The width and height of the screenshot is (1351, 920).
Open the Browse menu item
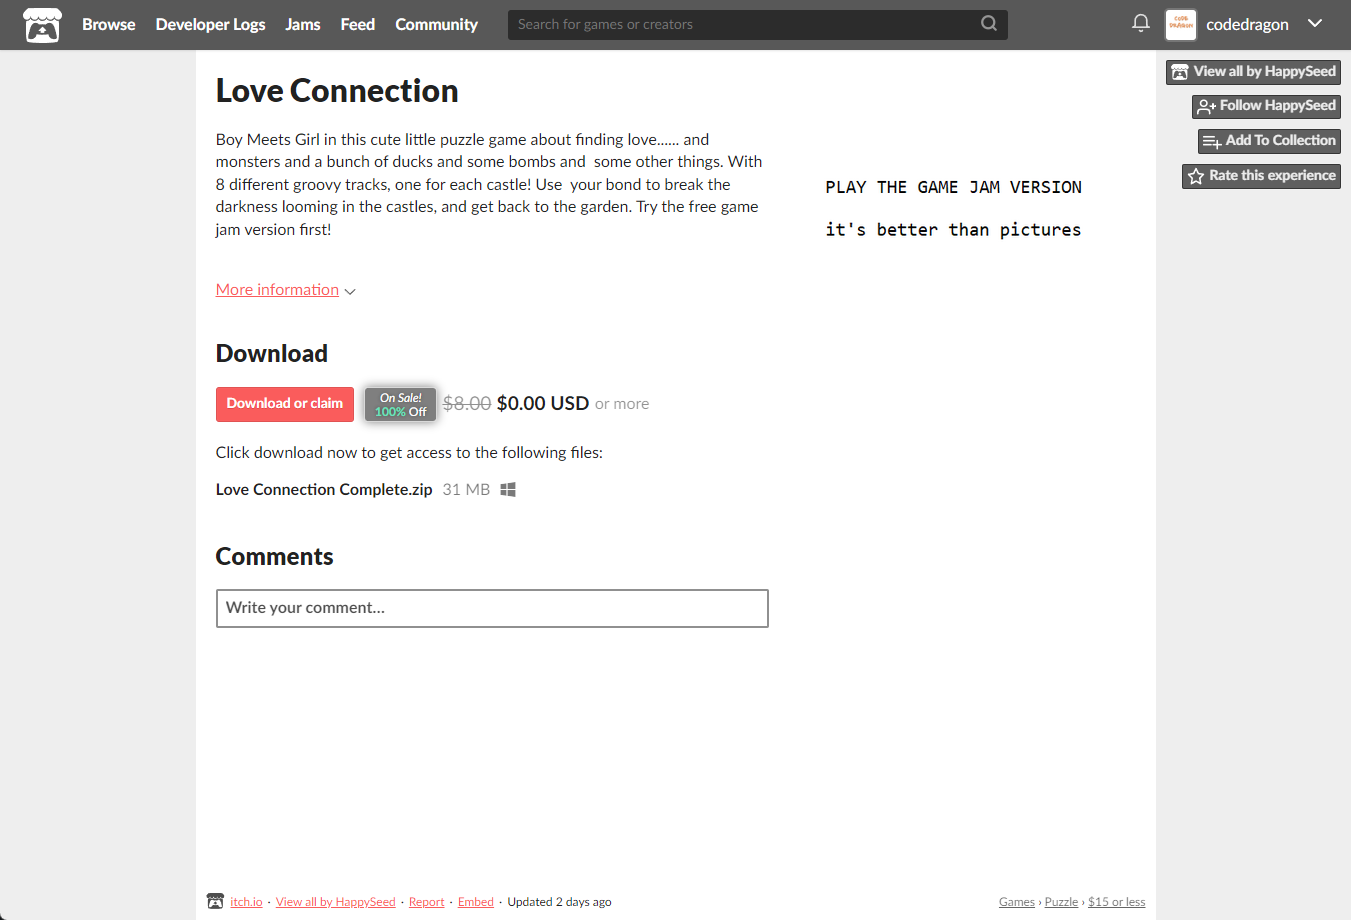coord(108,24)
